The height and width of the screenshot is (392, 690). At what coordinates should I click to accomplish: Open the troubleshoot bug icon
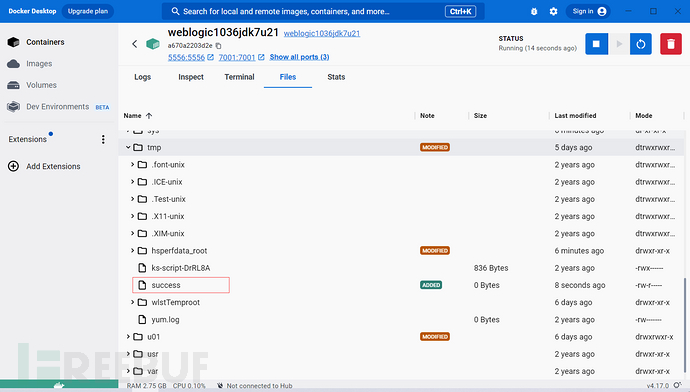click(534, 11)
